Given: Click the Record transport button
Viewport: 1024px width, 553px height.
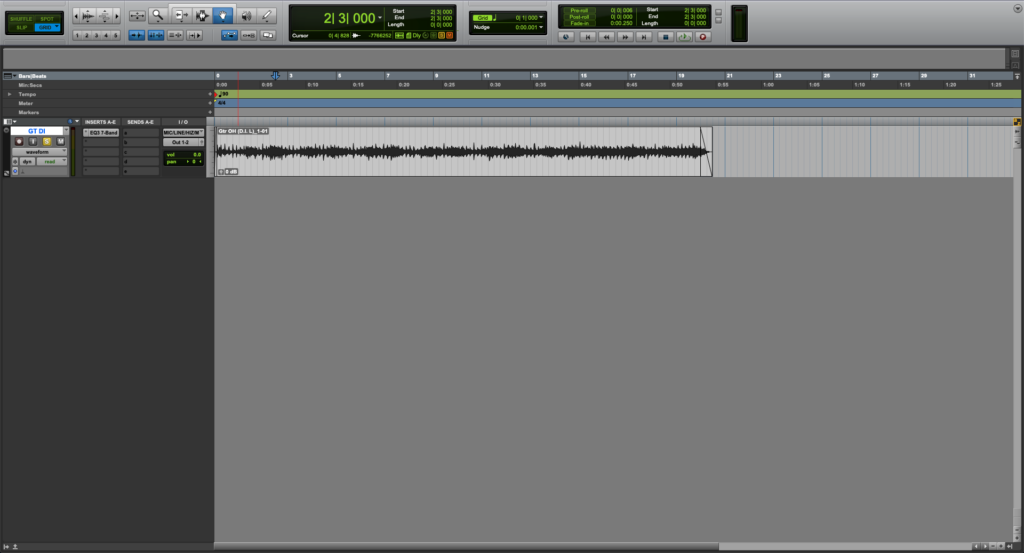Looking at the screenshot, I should click(x=703, y=37).
